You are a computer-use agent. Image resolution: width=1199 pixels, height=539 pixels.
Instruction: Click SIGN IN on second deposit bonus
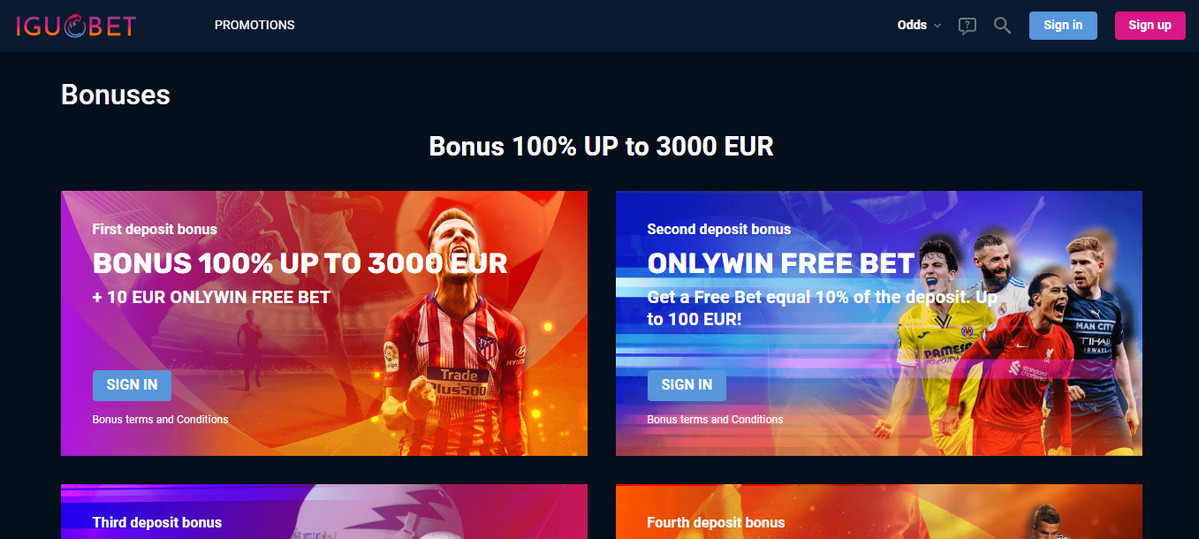(687, 385)
